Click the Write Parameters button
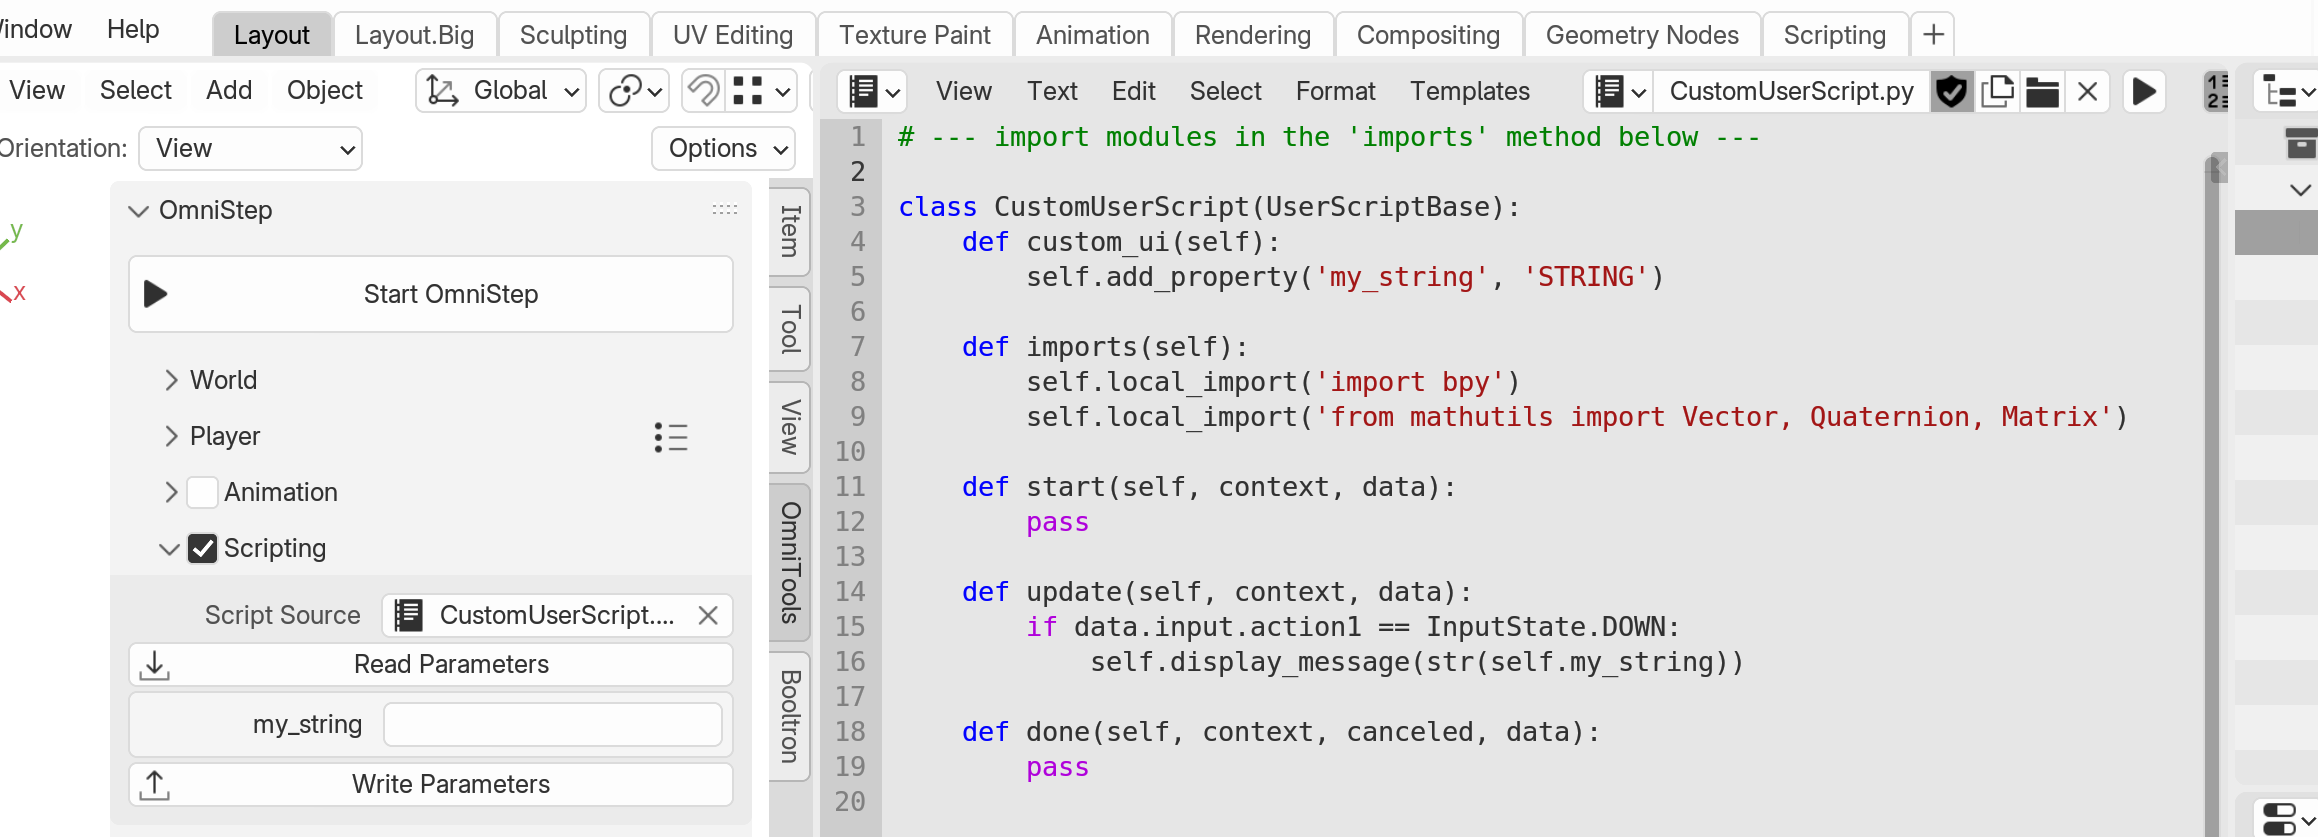Screen dimensions: 2318x837 tap(431, 785)
